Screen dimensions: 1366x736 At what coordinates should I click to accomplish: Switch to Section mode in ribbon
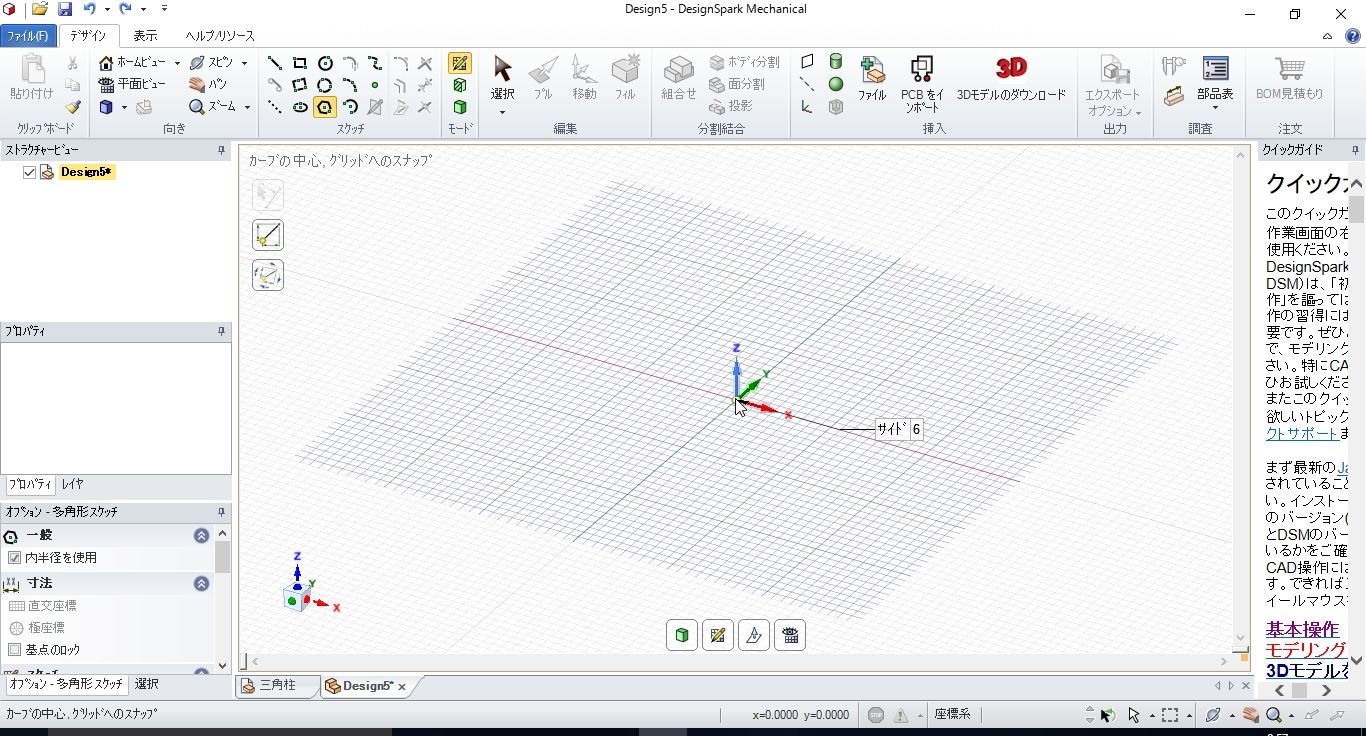click(460, 85)
